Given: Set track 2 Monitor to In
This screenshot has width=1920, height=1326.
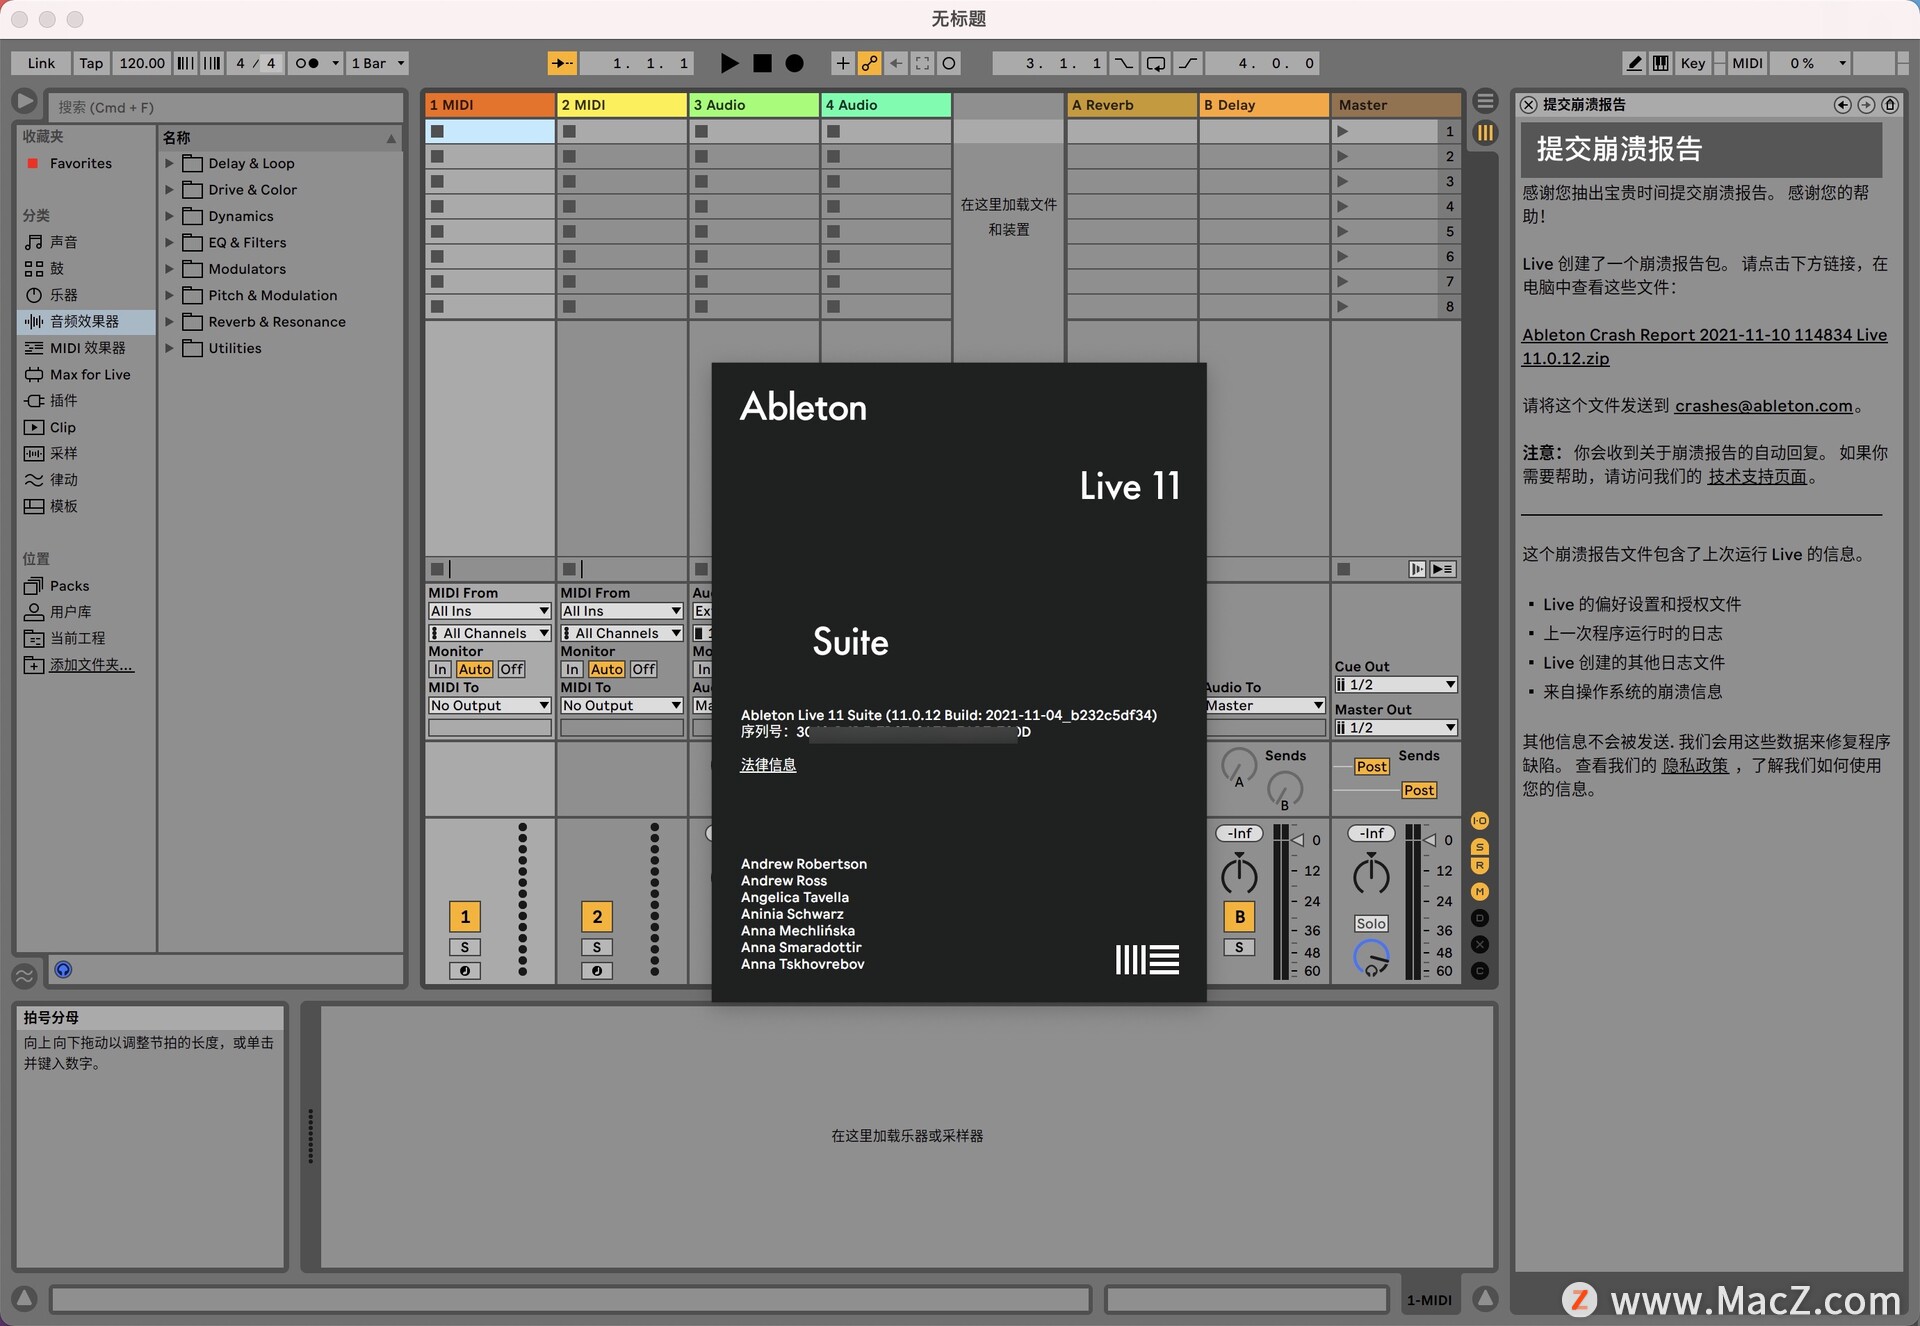Looking at the screenshot, I should (572, 669).
